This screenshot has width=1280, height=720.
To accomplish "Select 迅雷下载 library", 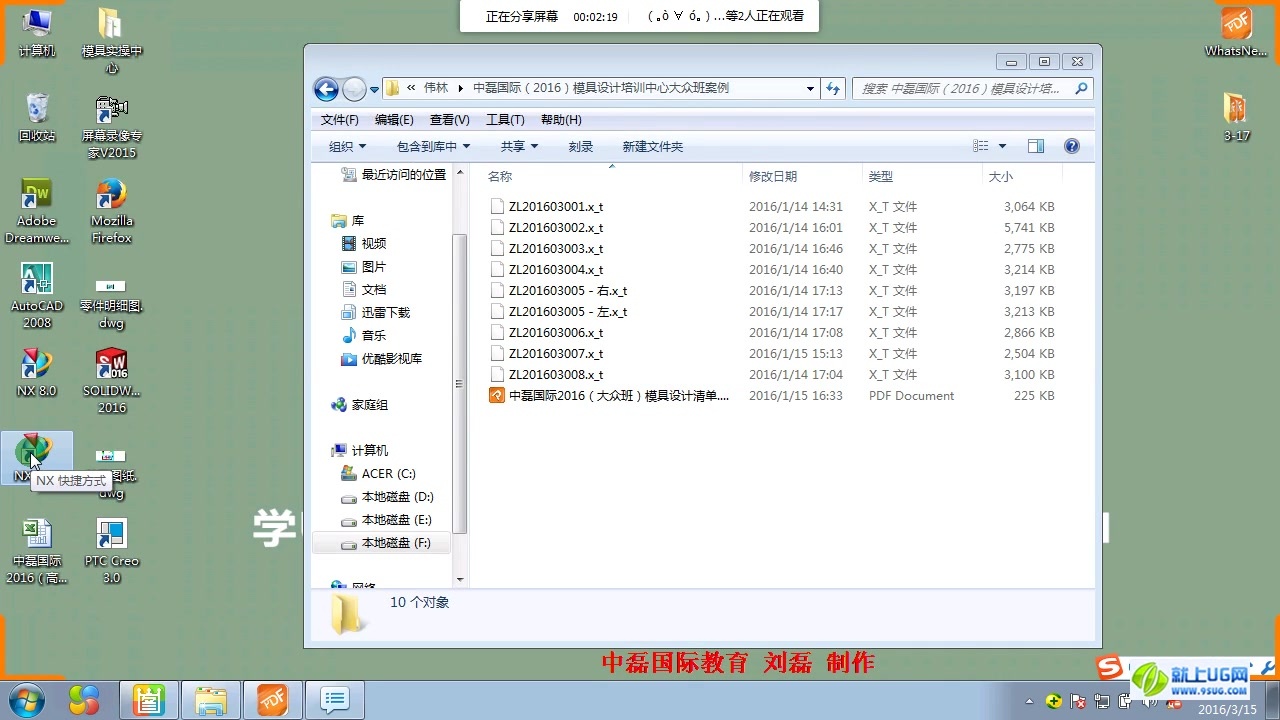I will 376,312.
